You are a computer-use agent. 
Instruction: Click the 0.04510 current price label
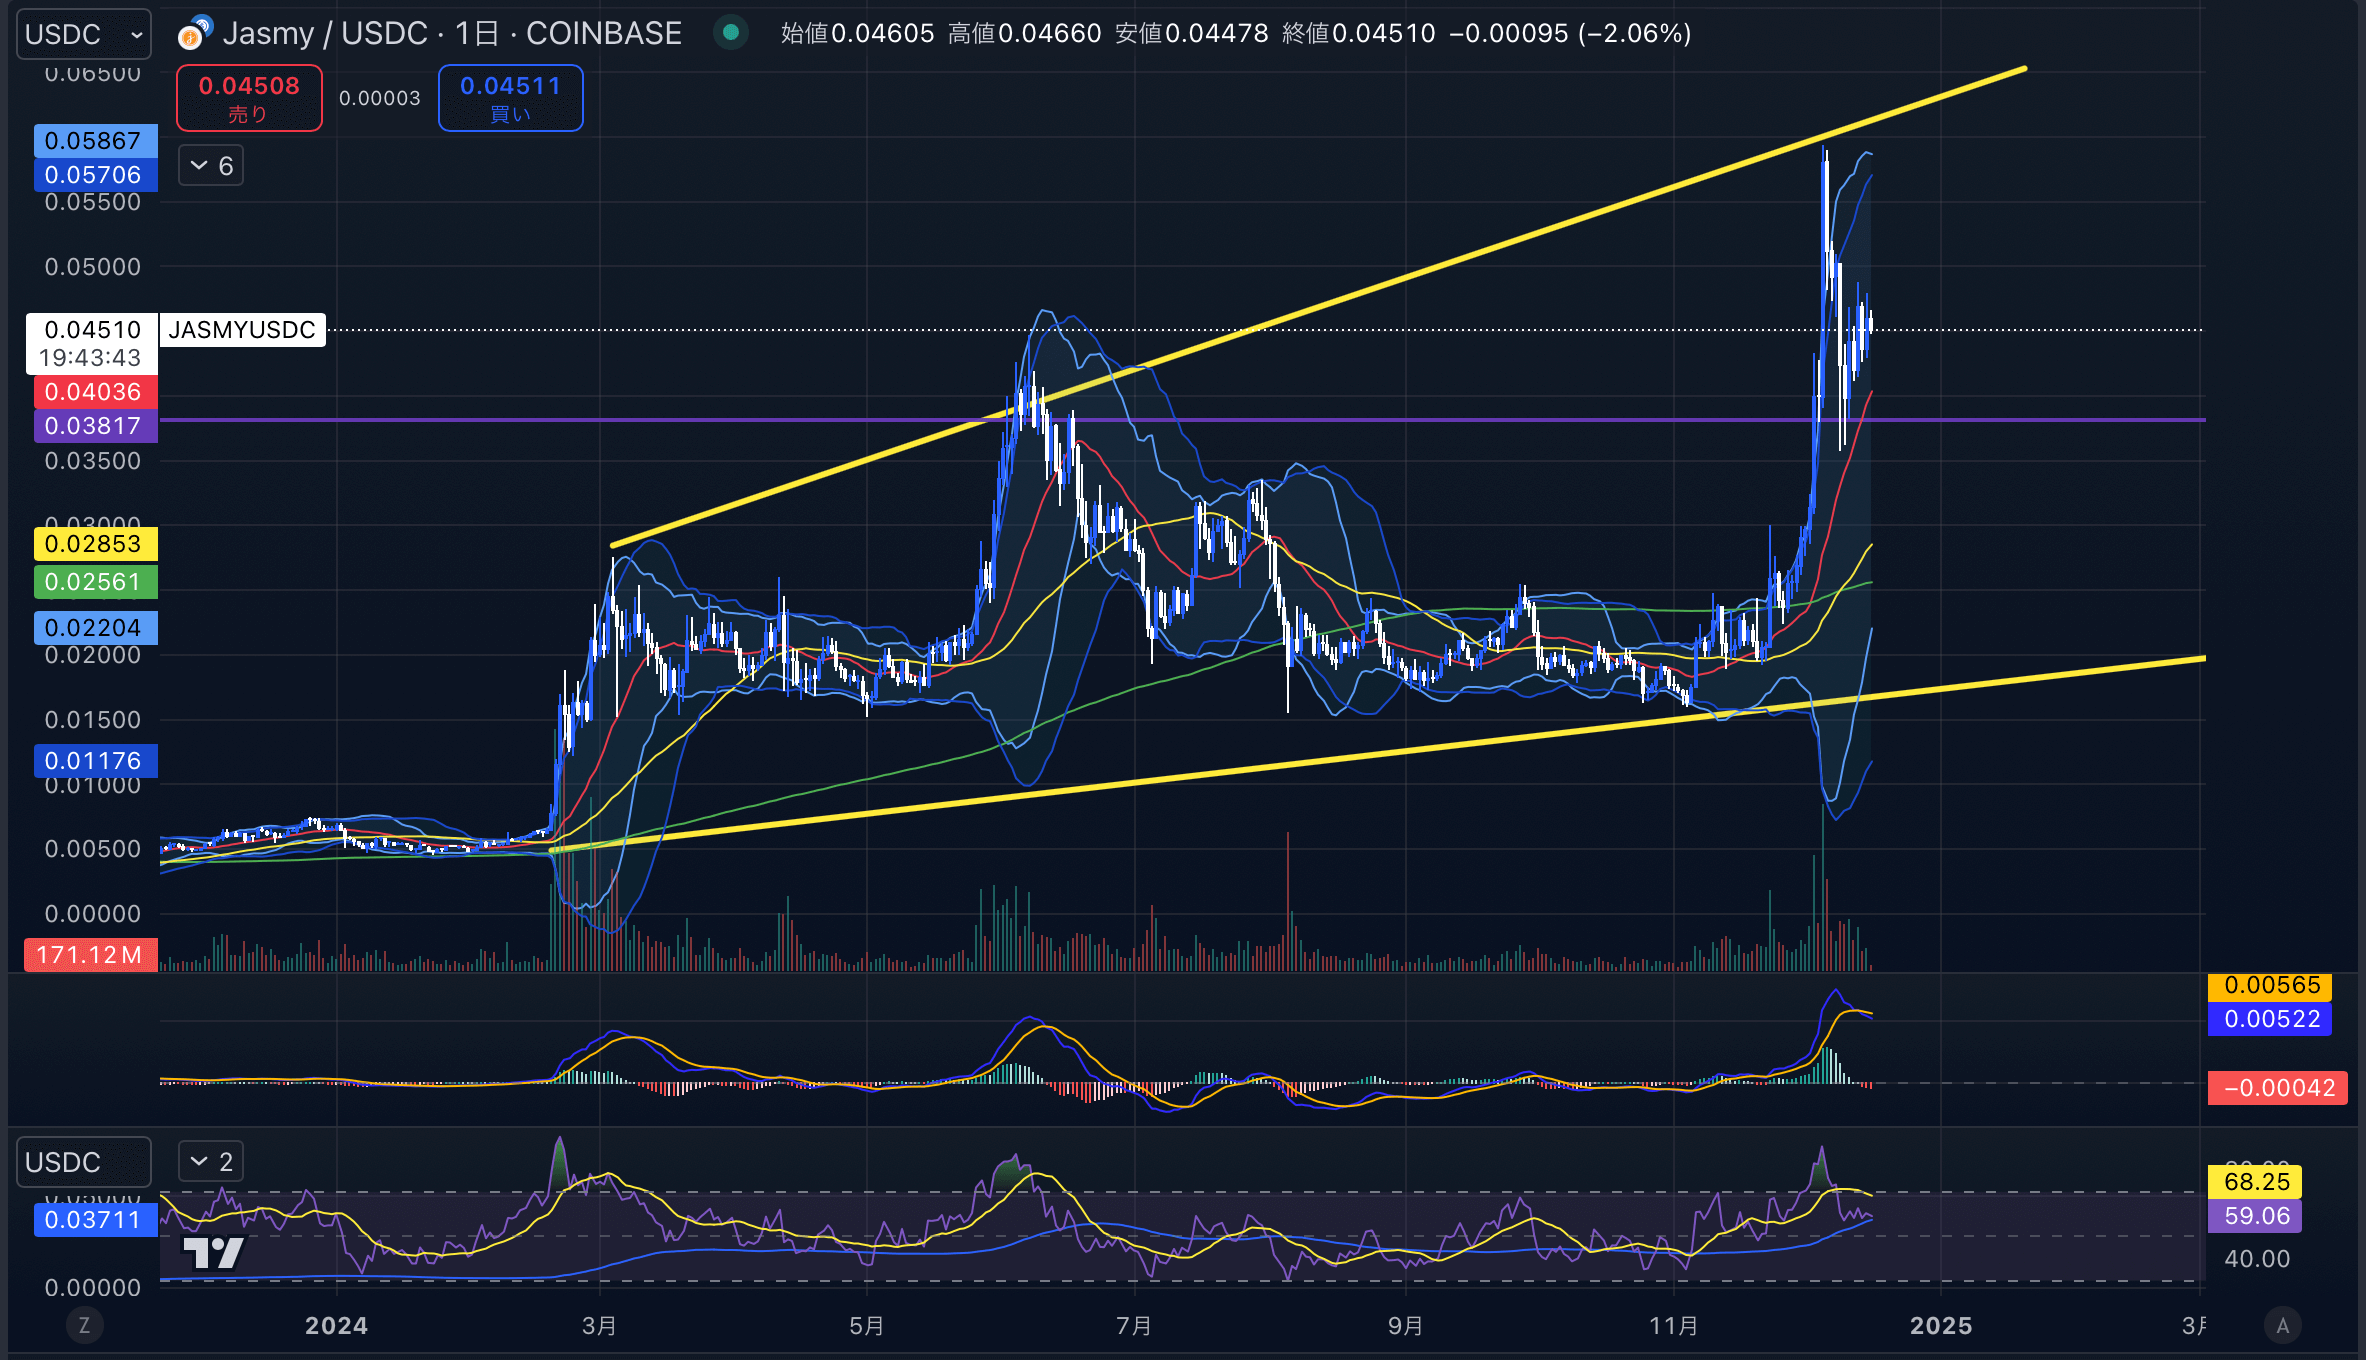[92, 330]
